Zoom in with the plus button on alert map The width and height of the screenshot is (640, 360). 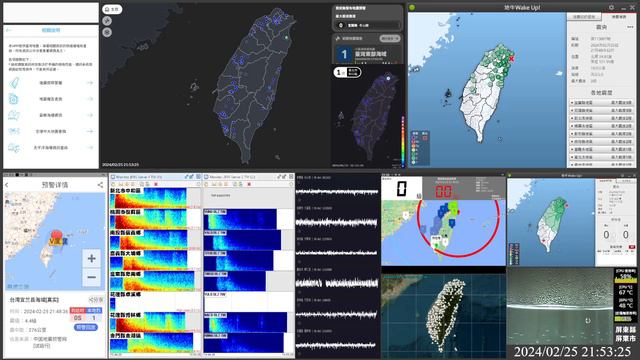(x=91, y=258)
